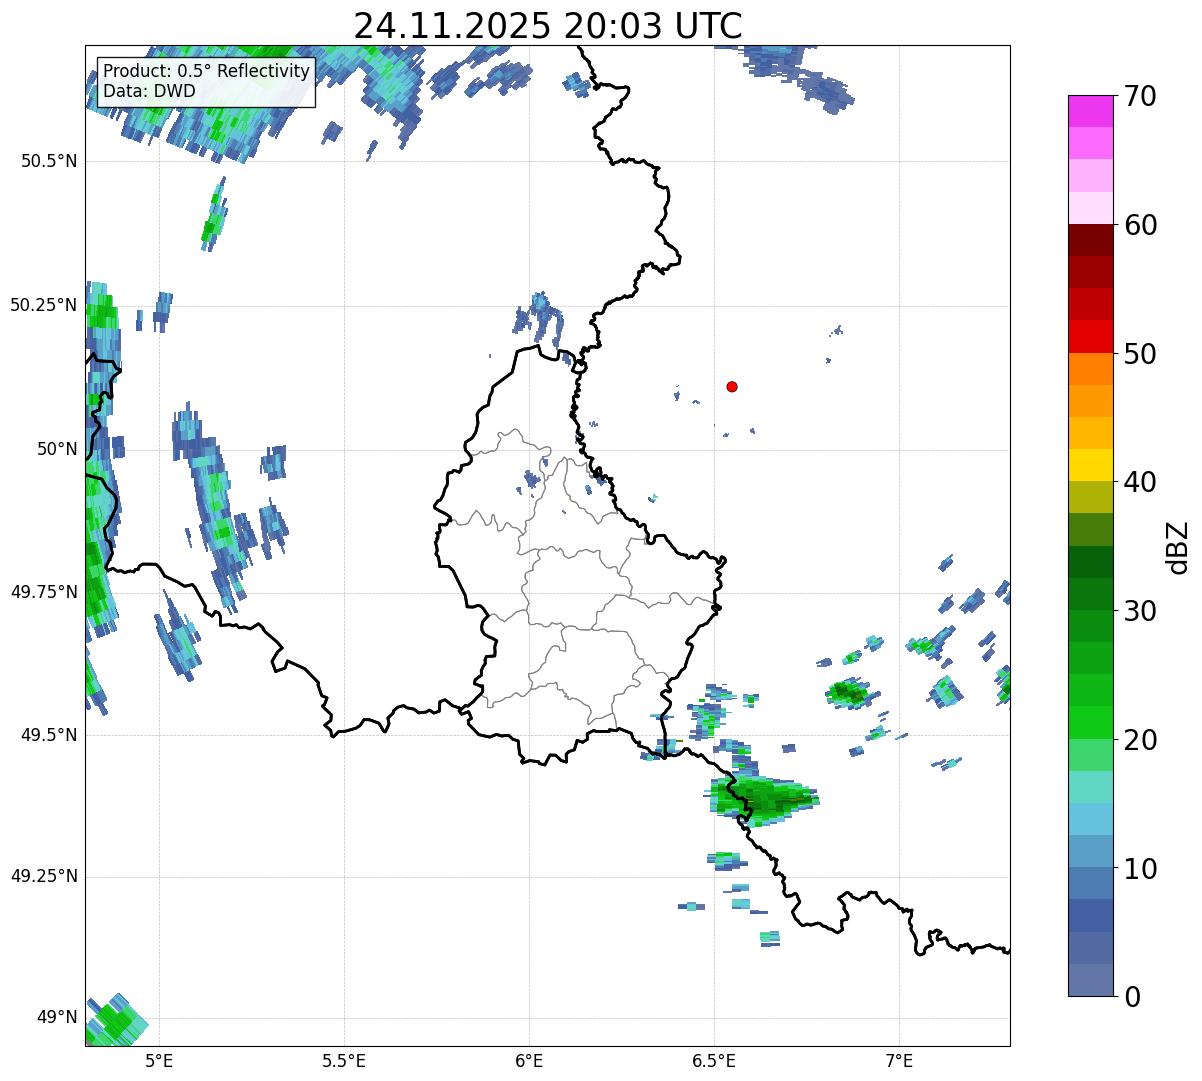Click the red station marker dot
The image size is (1202, 1081).
[x=732, y=386]
